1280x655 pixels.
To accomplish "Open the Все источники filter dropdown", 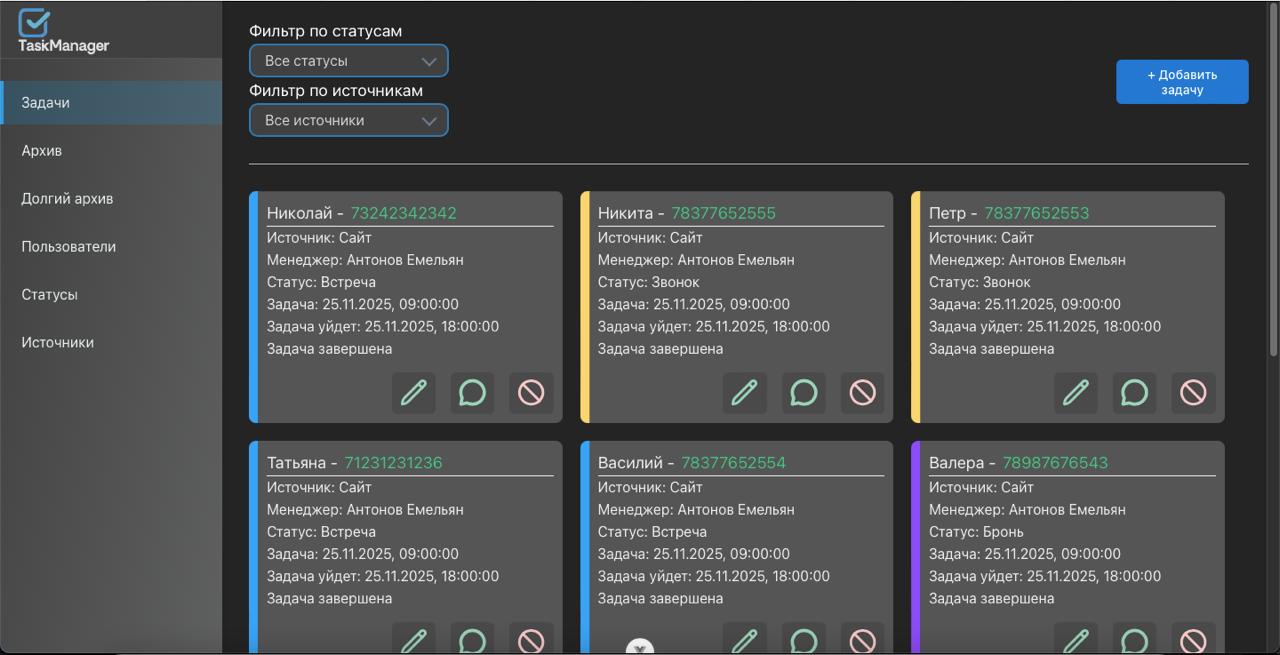I will (x=348, y=121).
